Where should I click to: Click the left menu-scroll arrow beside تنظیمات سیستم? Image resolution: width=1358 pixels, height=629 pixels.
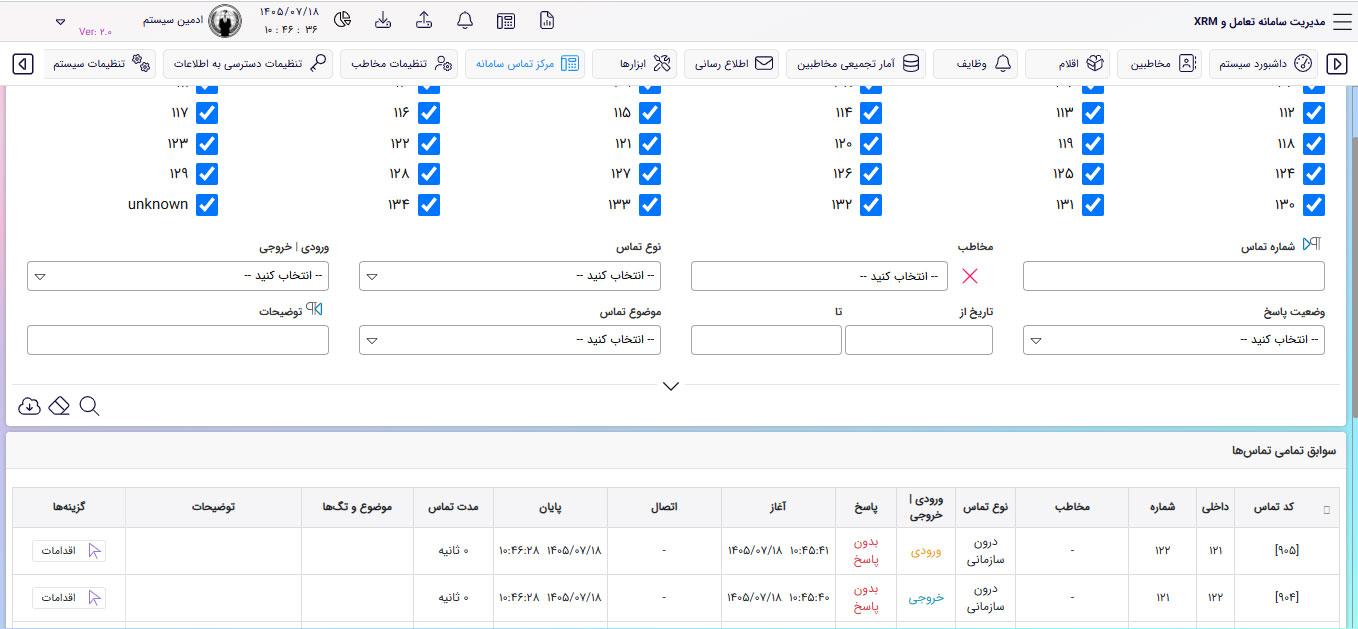pyautogui.click(x=23, y=64)
